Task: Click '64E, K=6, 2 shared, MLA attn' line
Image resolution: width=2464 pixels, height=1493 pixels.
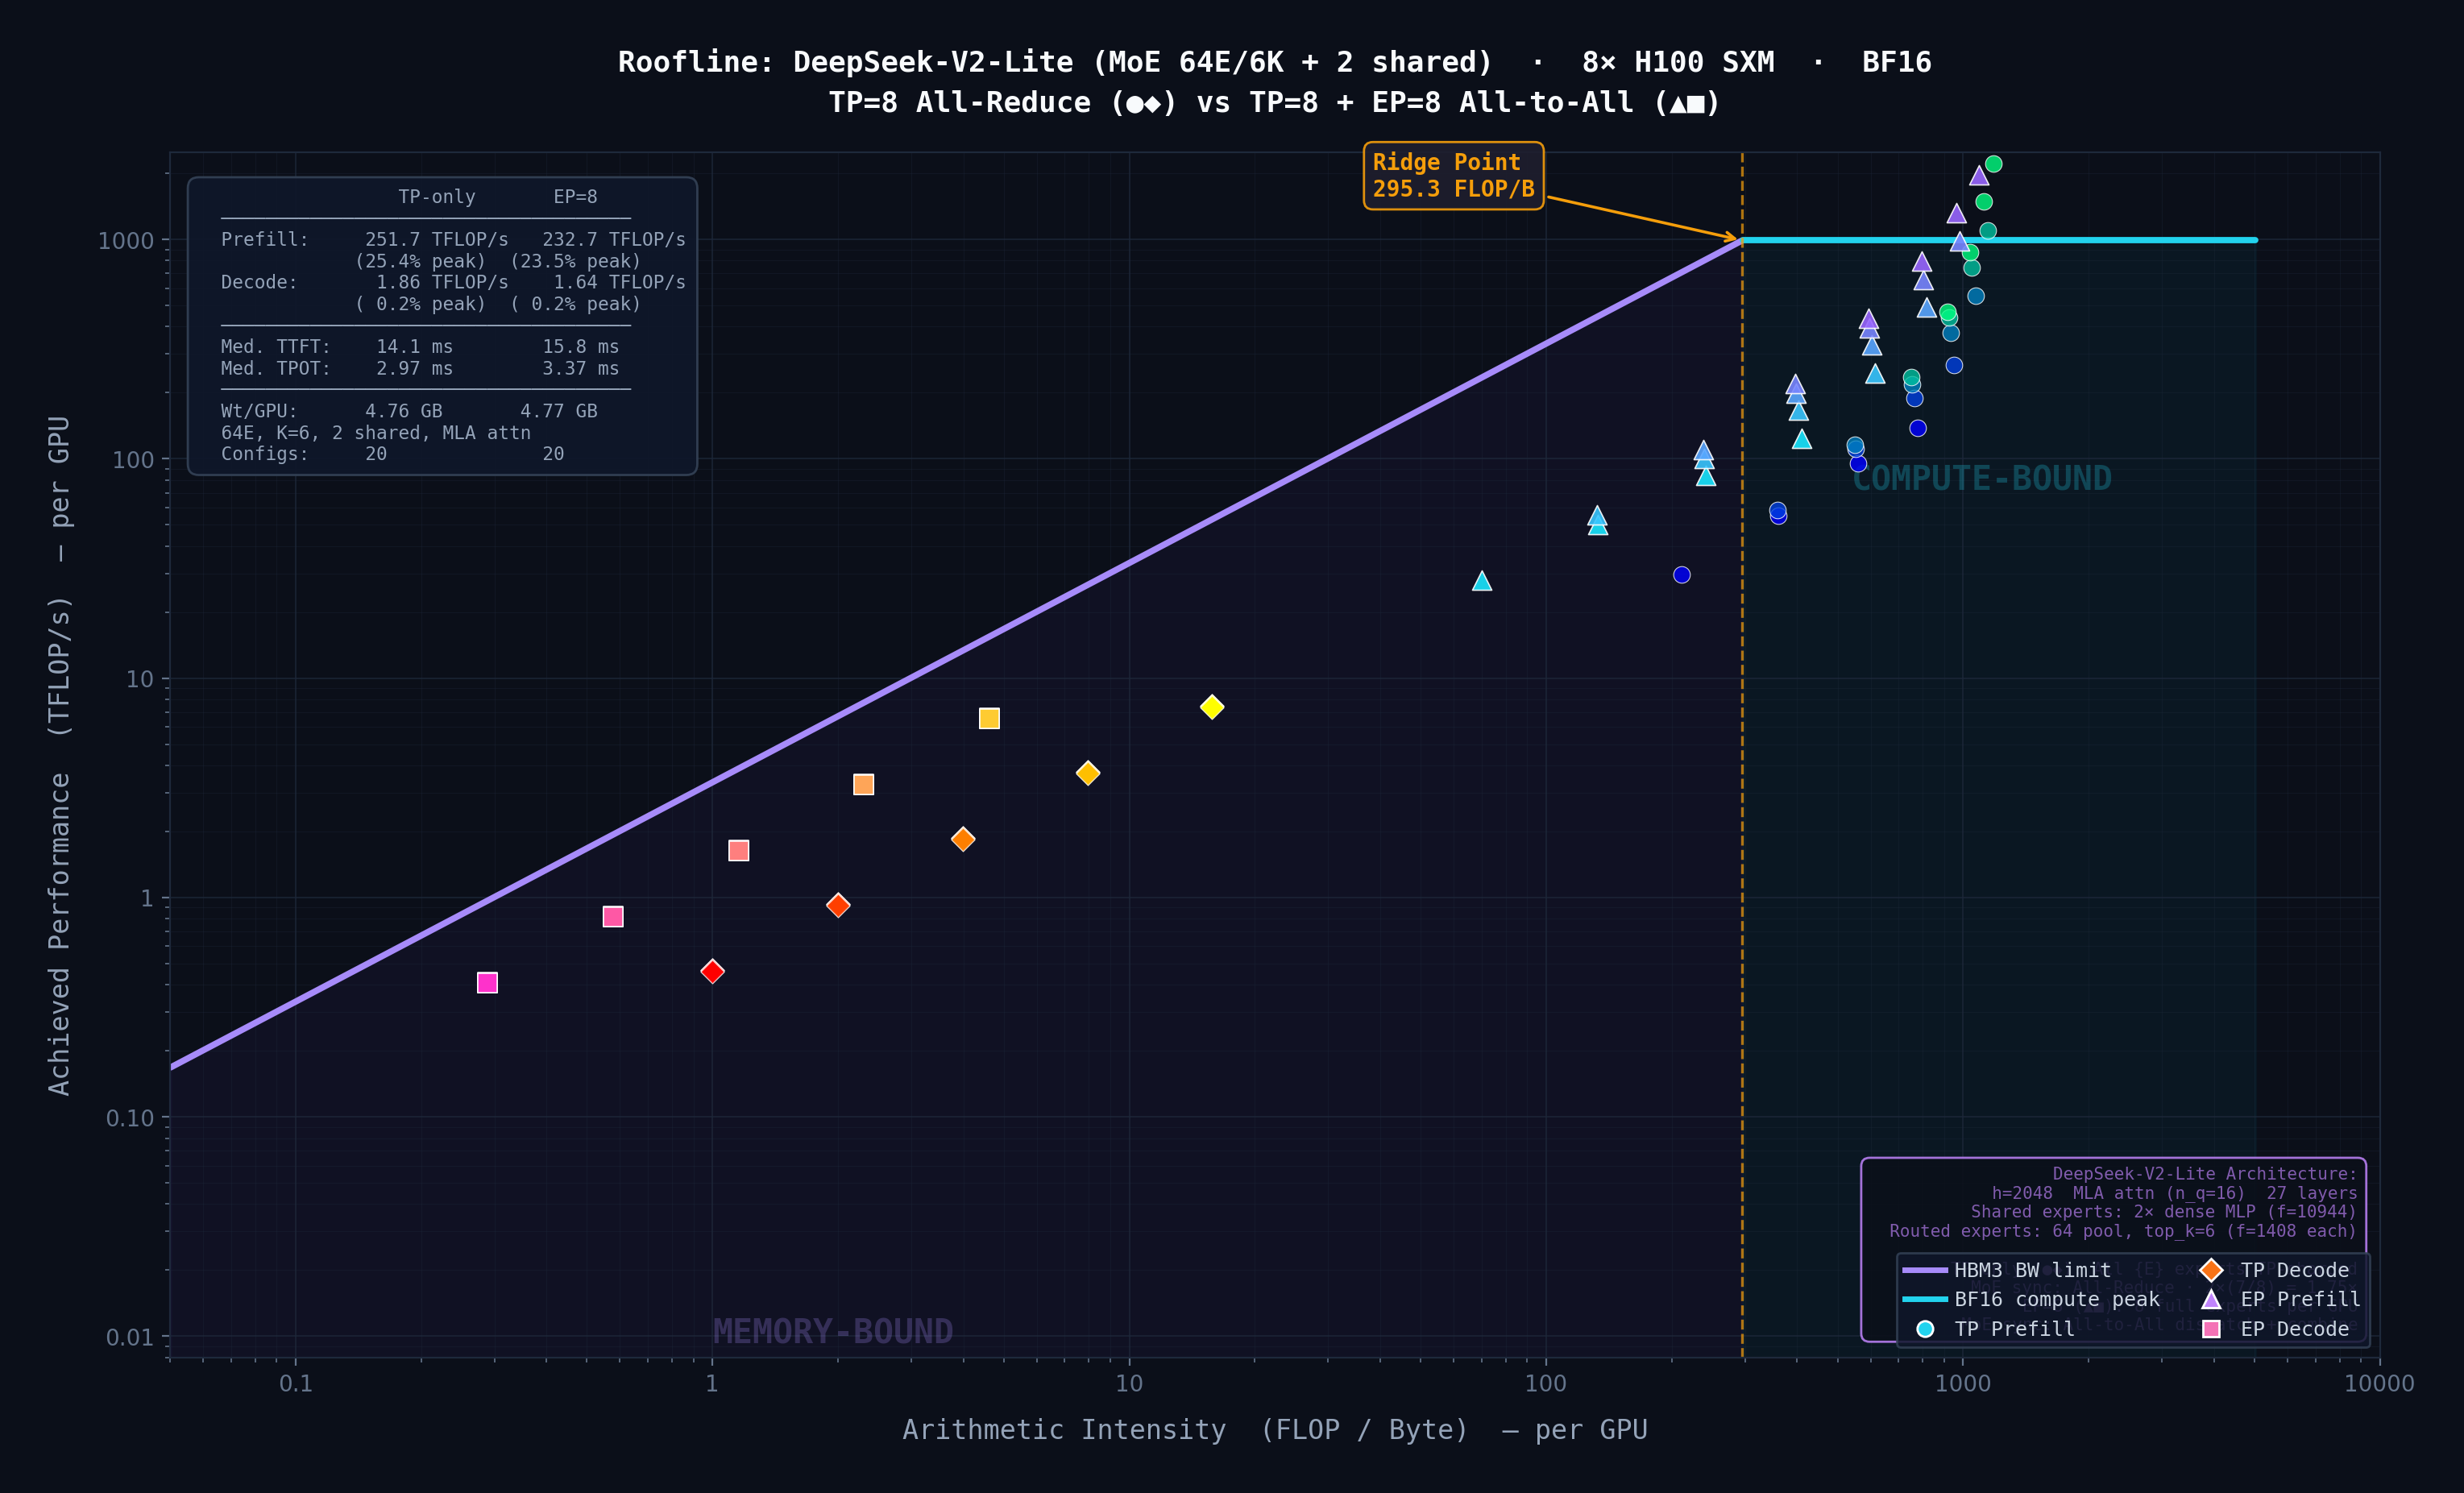Action: (x=376, y=432)
